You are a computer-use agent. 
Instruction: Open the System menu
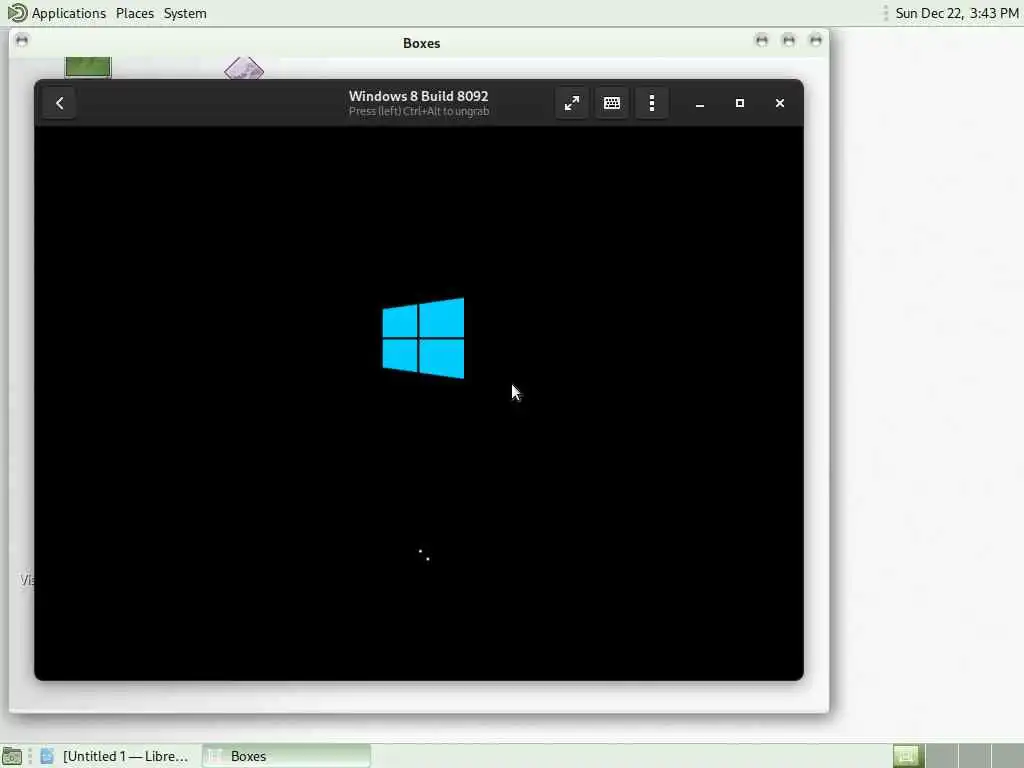pyautogui.click(x=185, y=13)
